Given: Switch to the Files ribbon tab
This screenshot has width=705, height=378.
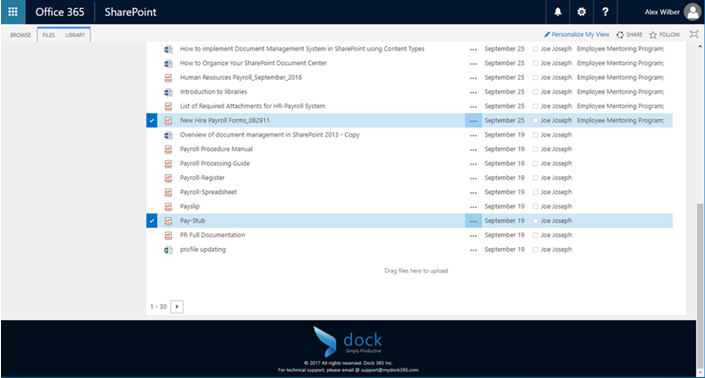Looking at the screenshot, I should [x=49, y=35].
